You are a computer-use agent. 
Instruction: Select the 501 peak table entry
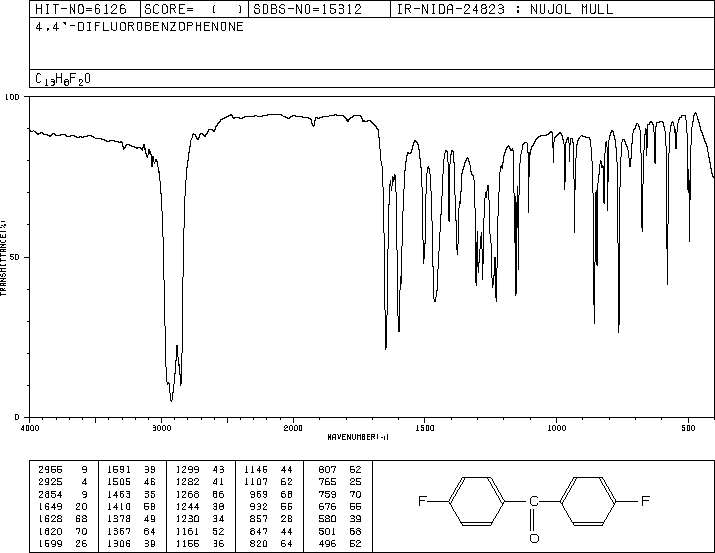[x=340, y=532]
